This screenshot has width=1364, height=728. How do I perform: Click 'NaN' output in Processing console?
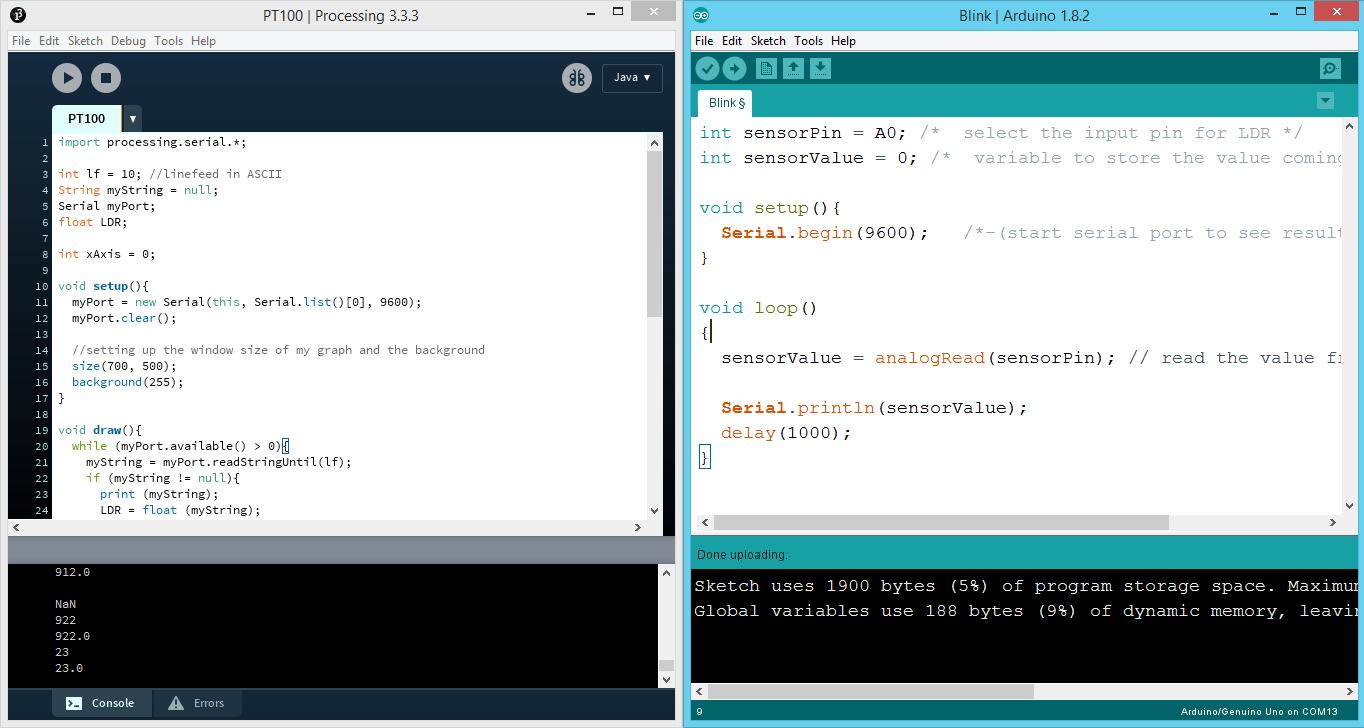(66, 604)
